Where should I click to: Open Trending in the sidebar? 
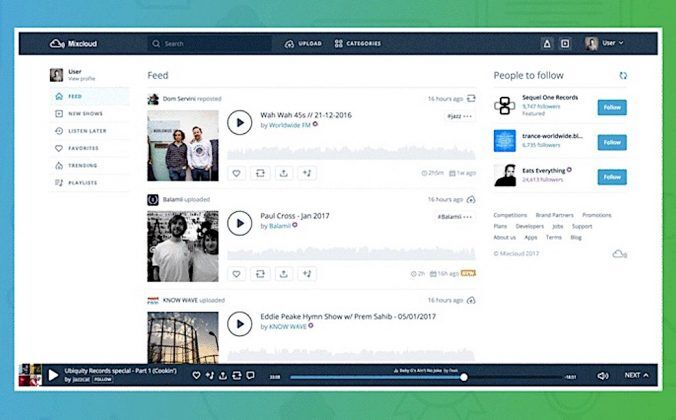pyautogui.click(x=89, y=165)
